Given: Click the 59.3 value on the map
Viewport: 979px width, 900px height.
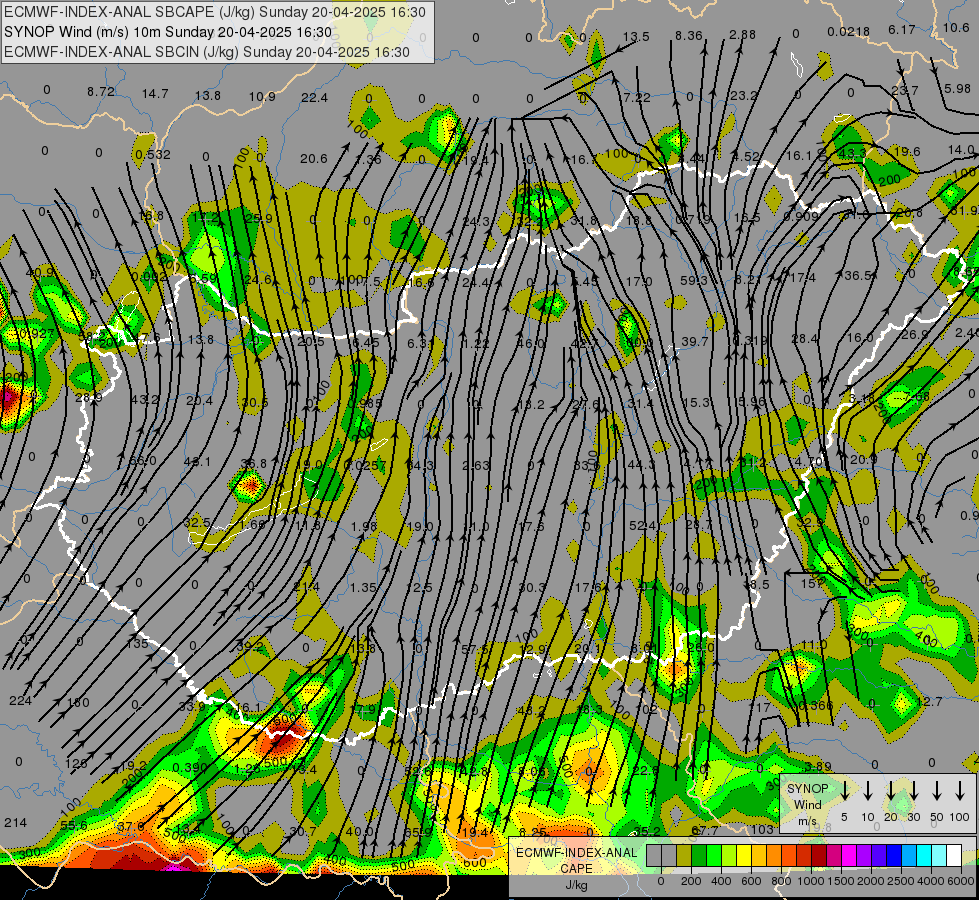Looking at the screenshot, I should click(694, 281).
